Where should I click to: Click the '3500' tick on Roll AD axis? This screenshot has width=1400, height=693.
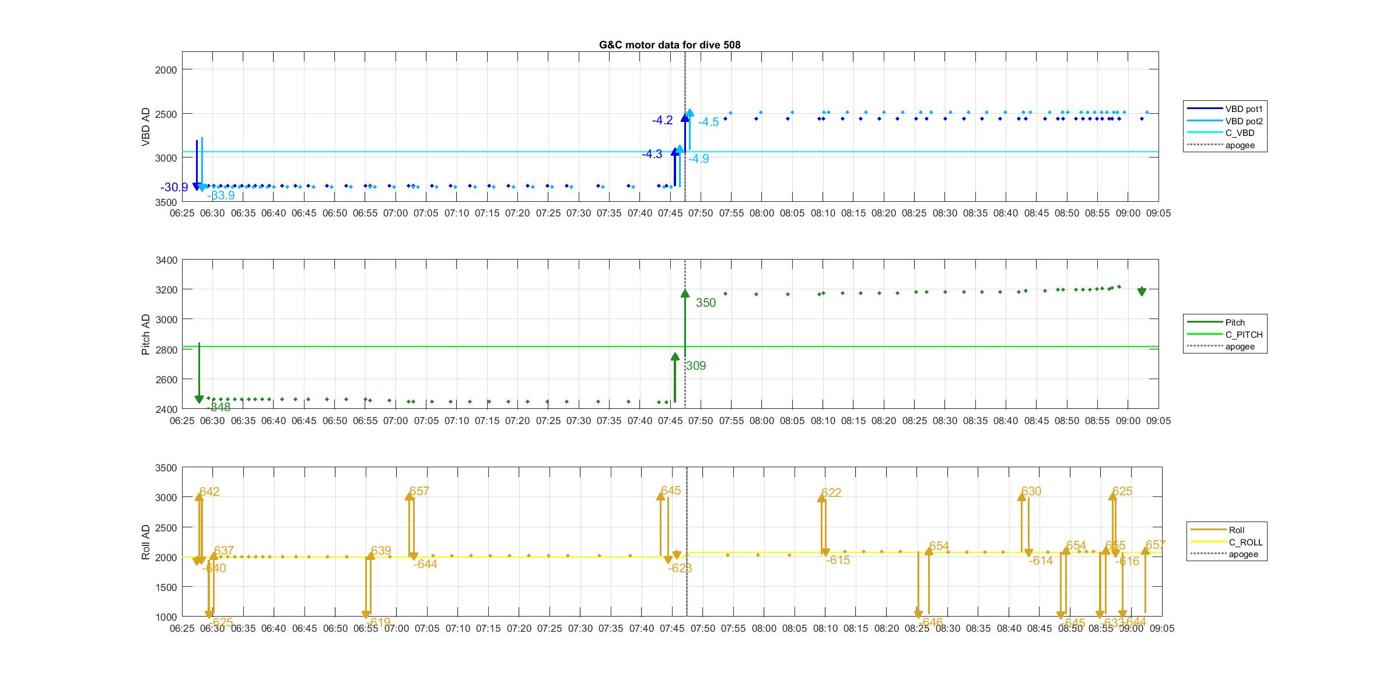[166, 468]
